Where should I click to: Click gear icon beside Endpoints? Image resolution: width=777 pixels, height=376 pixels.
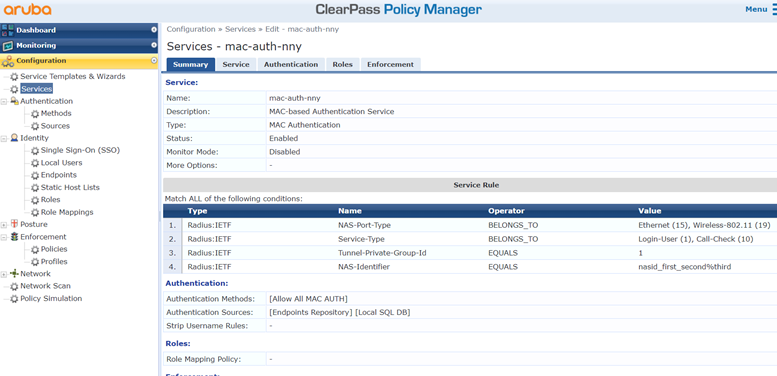tap(35, 175)
